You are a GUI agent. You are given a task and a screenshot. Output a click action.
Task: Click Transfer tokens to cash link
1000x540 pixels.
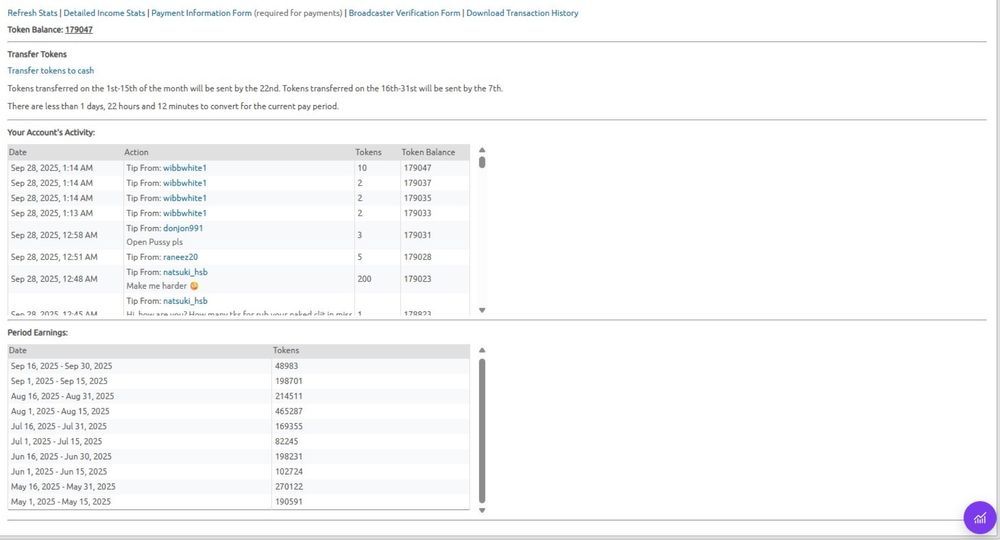pyautogui.click(x=51, y=71)
